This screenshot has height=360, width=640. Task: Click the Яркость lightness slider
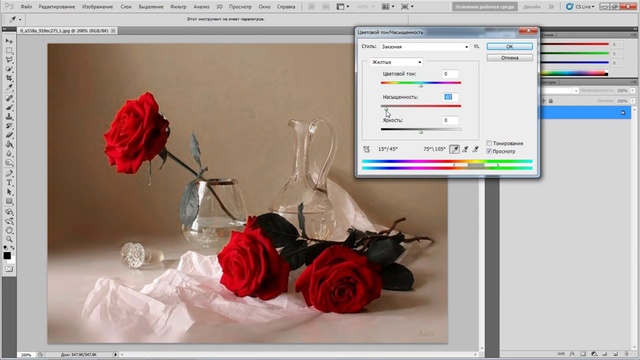click(421, 130)
